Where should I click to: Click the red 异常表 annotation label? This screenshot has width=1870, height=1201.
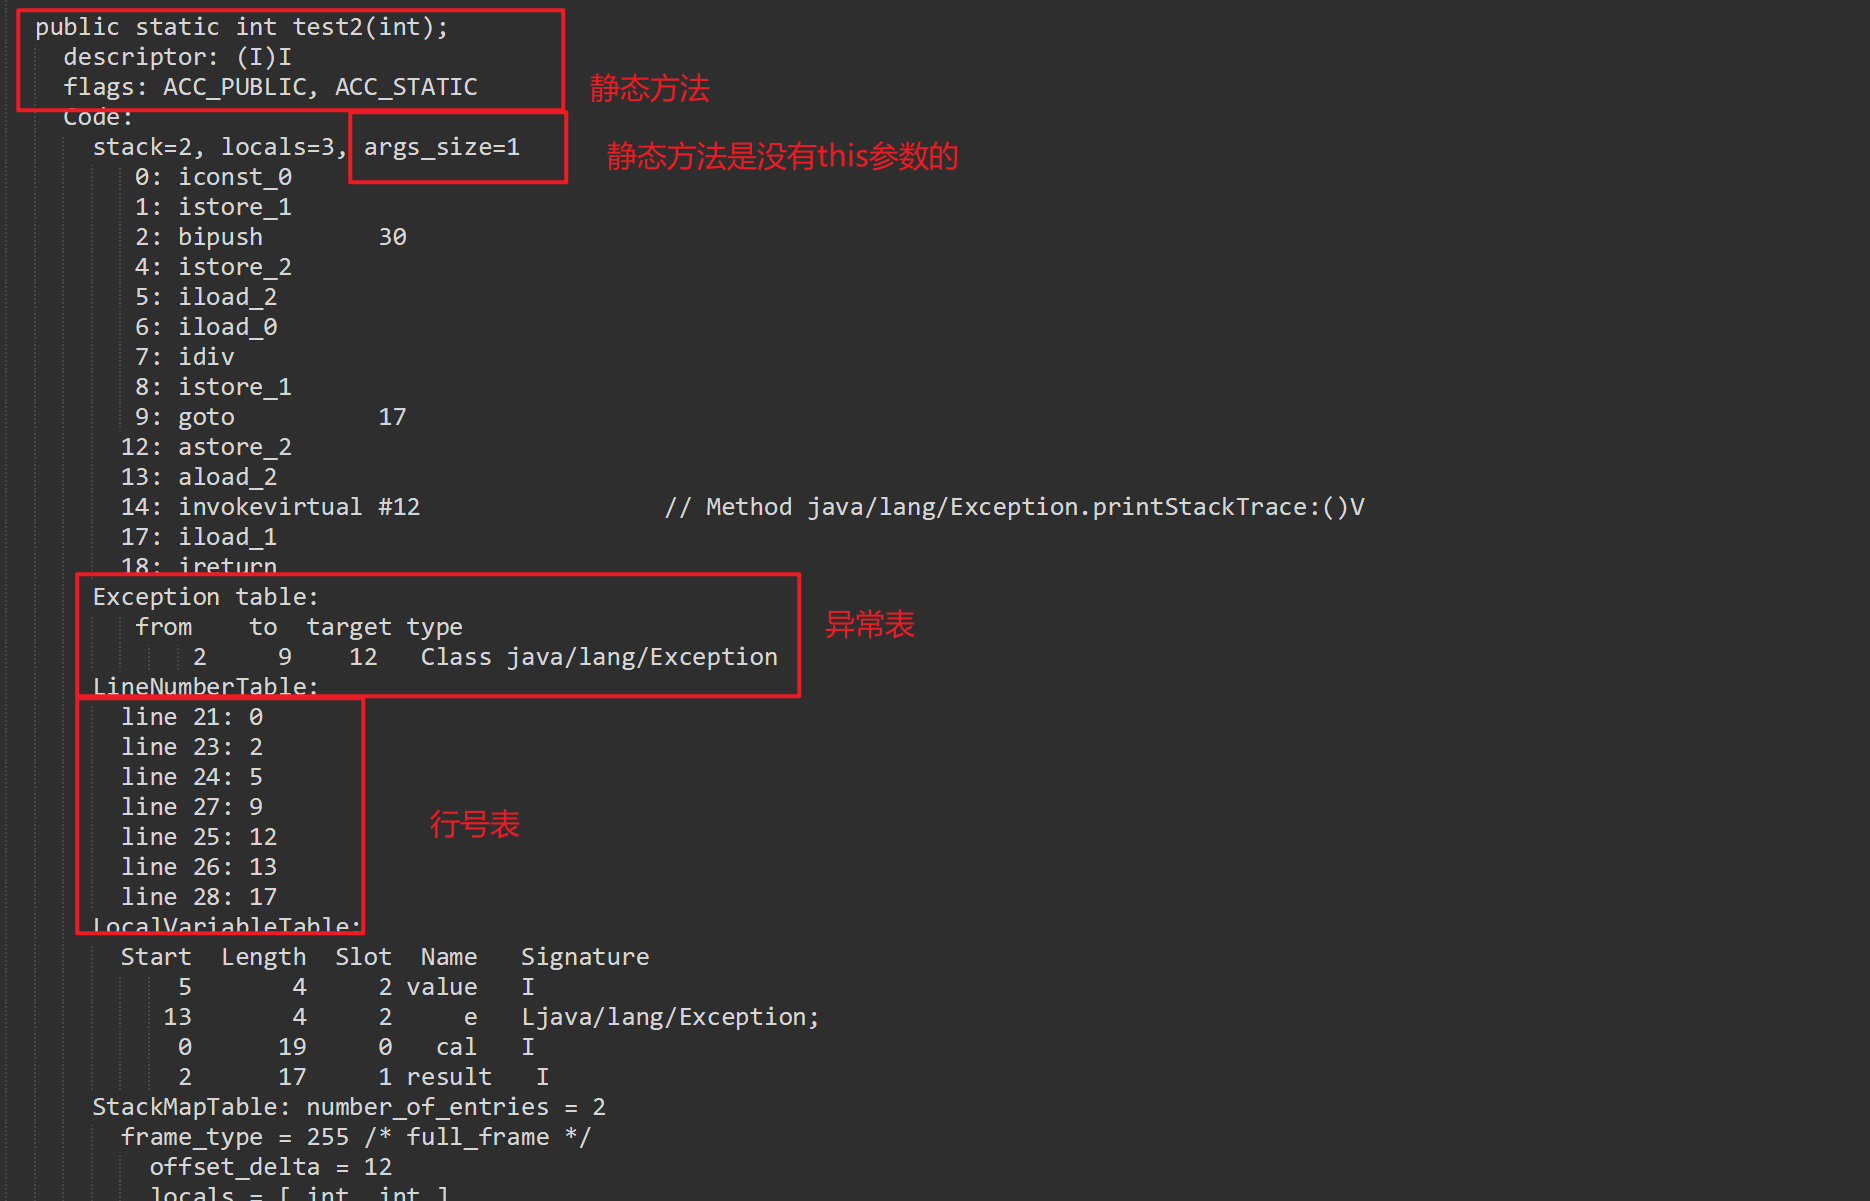(869, 625)
